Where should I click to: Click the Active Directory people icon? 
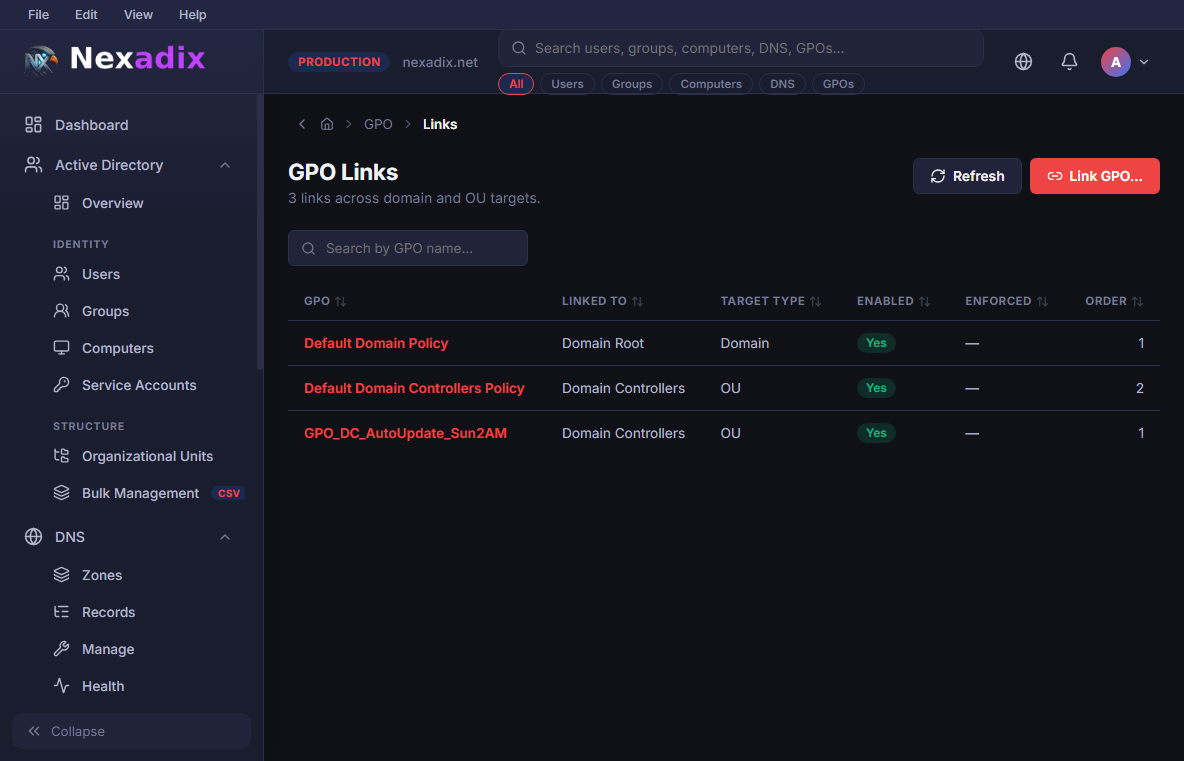[x=33, y=165]
